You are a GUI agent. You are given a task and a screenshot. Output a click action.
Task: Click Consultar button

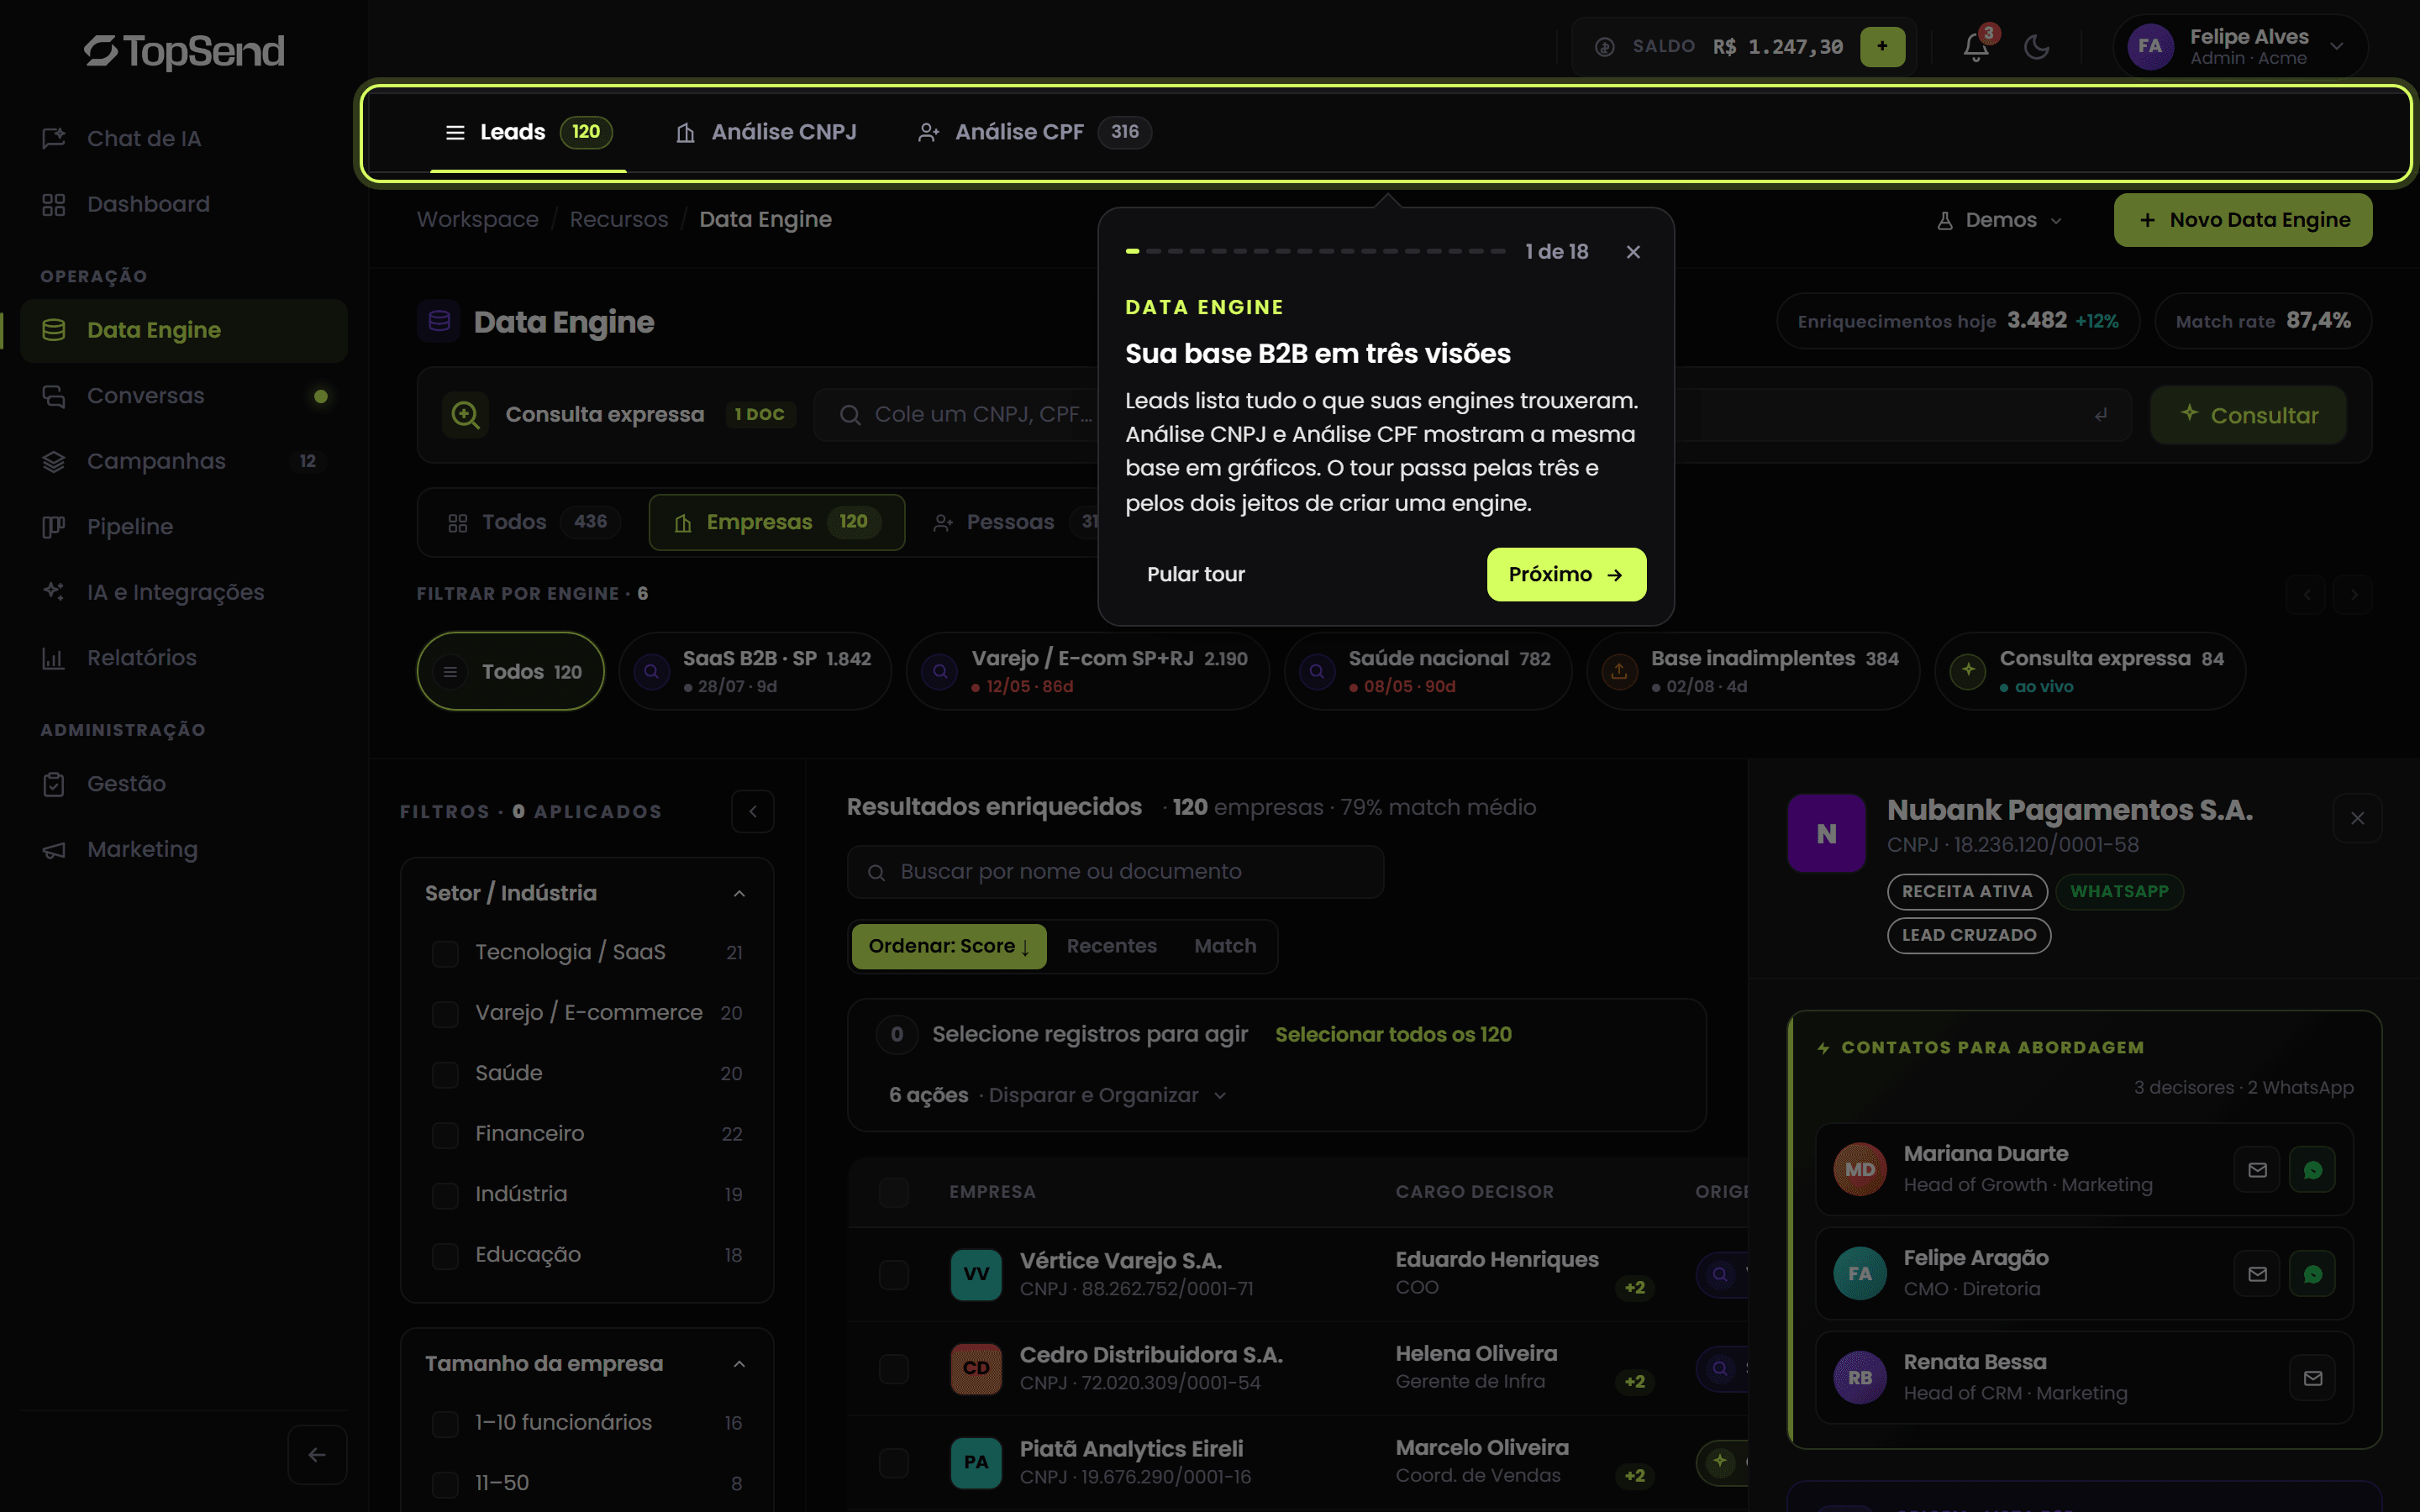tap(2248, 415)
